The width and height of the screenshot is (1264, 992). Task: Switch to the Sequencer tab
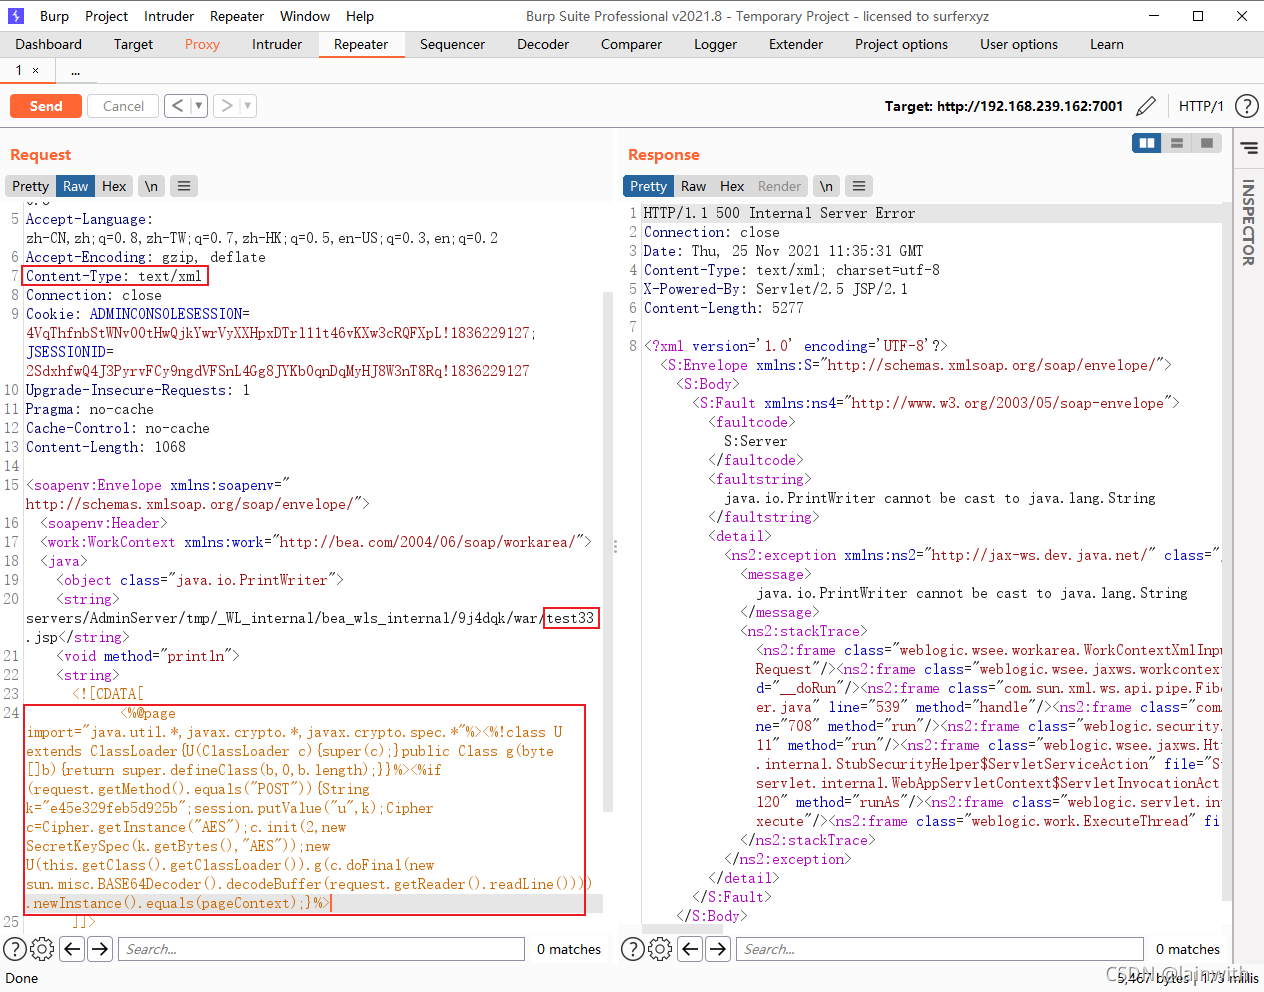[x=452, y=44]
